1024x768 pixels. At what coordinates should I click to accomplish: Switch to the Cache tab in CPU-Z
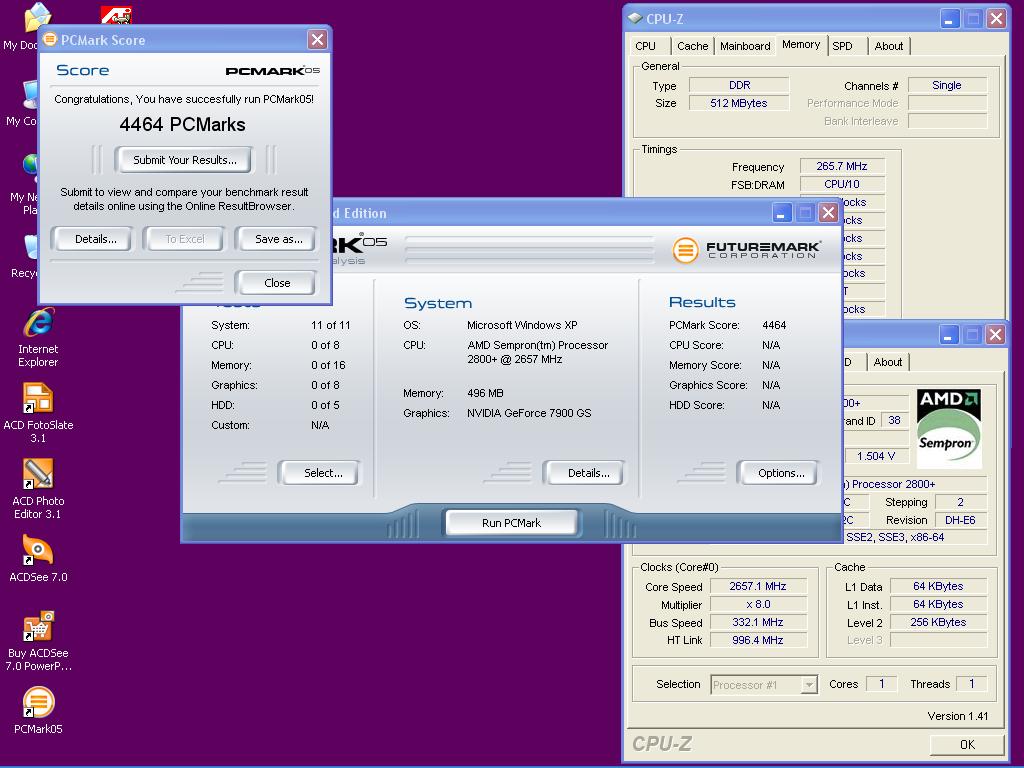coord(692,46)
